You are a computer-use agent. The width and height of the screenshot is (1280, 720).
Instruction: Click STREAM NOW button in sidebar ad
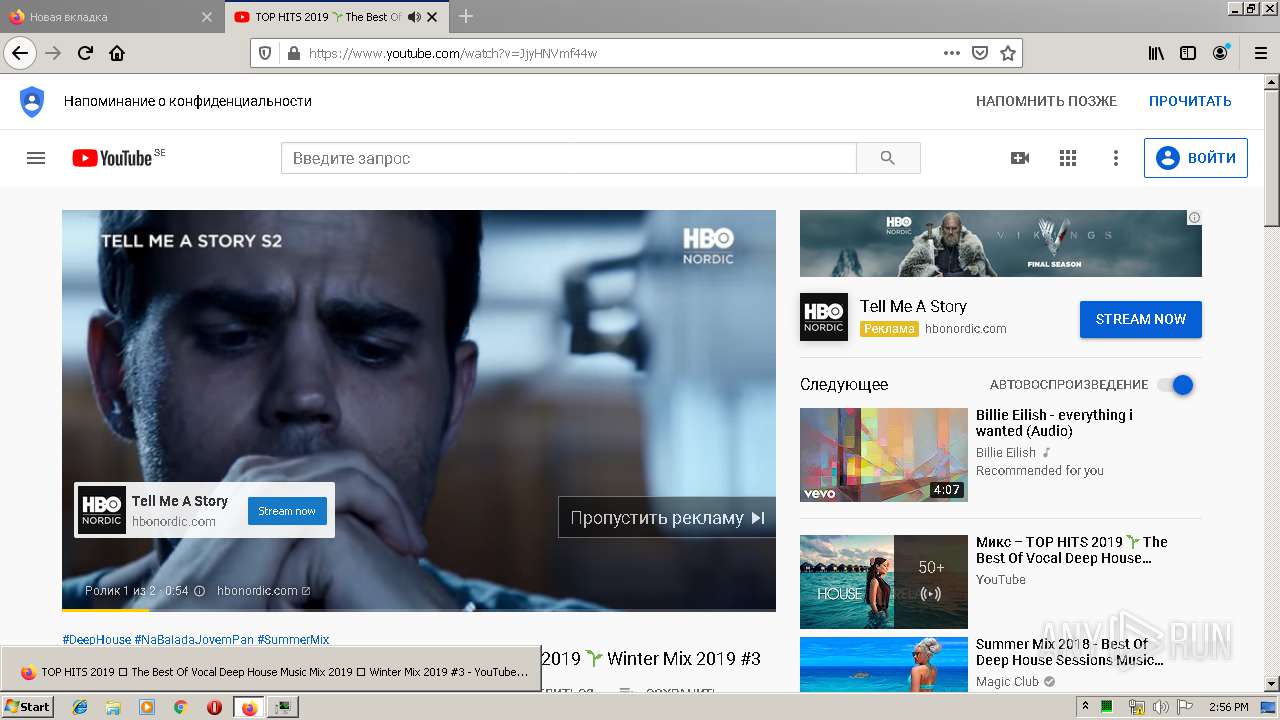pos(1141,319)
